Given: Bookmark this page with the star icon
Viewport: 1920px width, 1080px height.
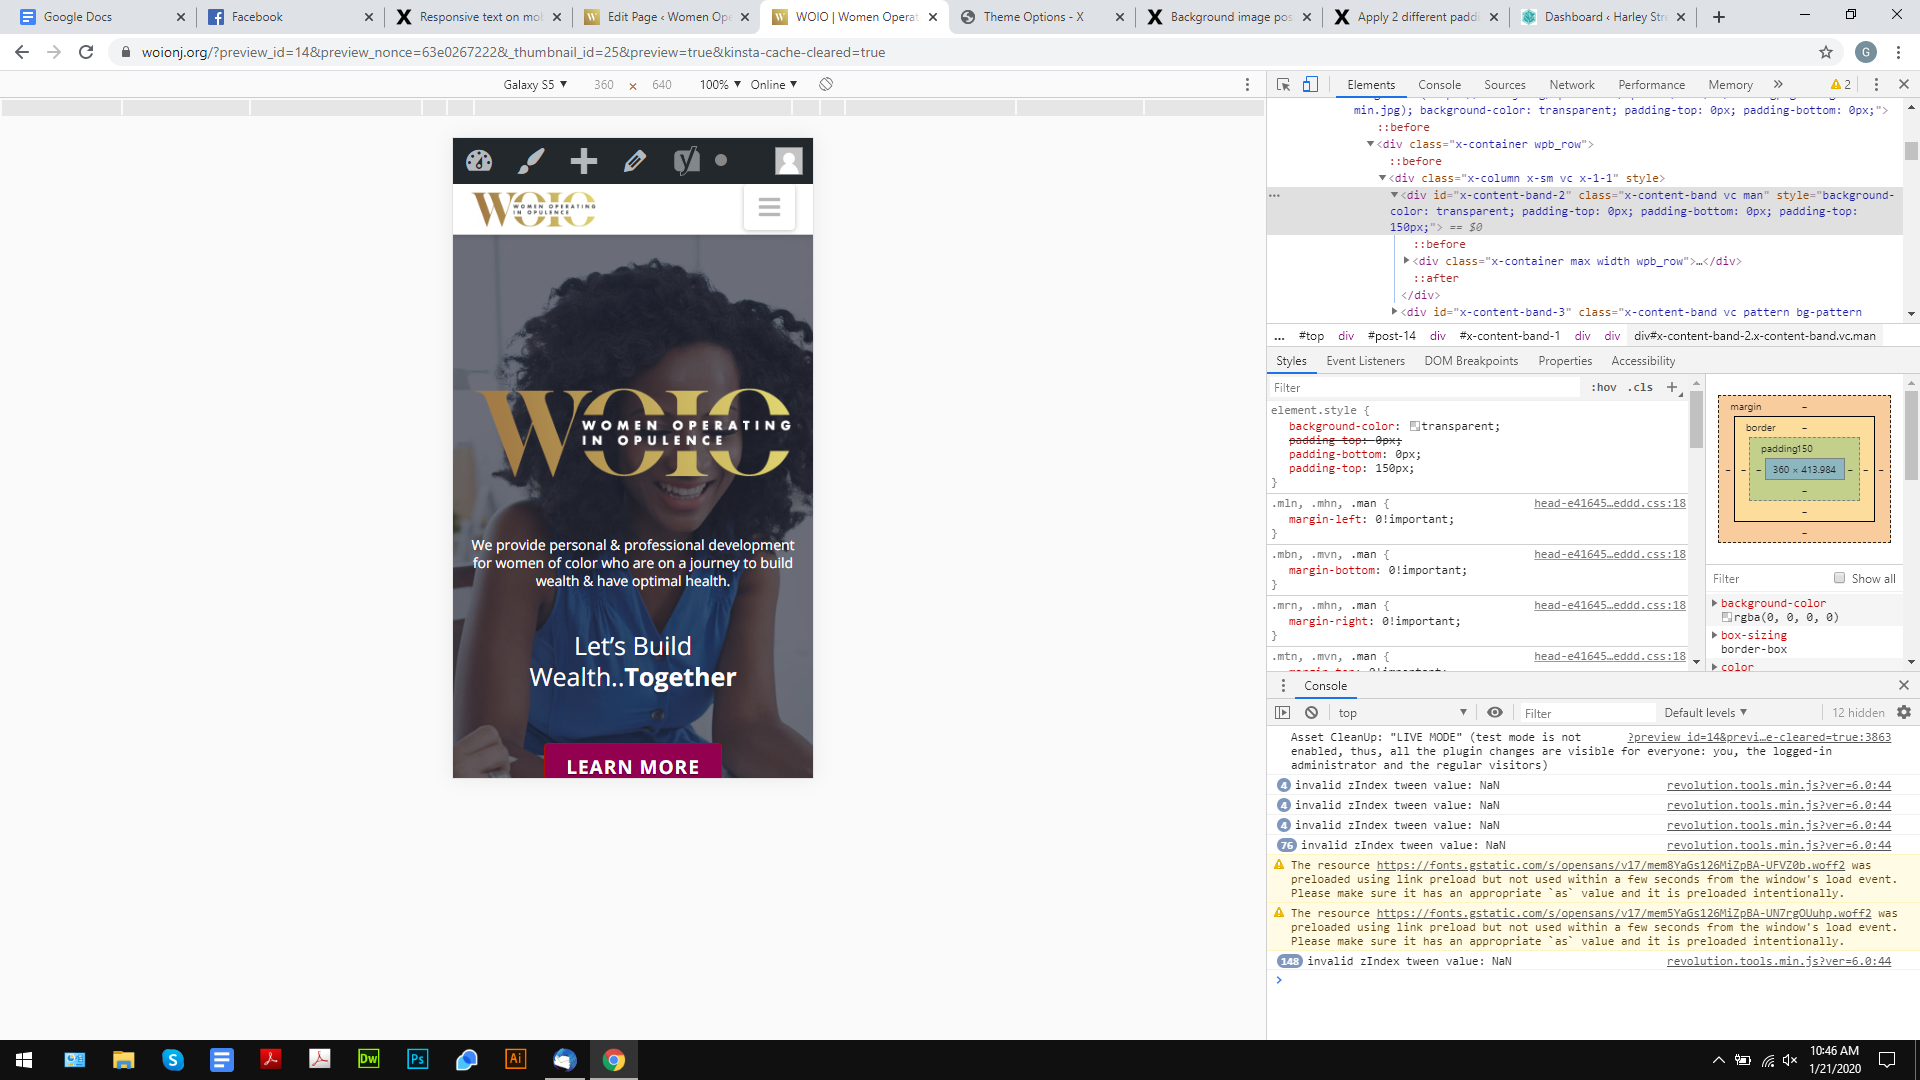Looking at the screenshot, I should (1826, 52).
